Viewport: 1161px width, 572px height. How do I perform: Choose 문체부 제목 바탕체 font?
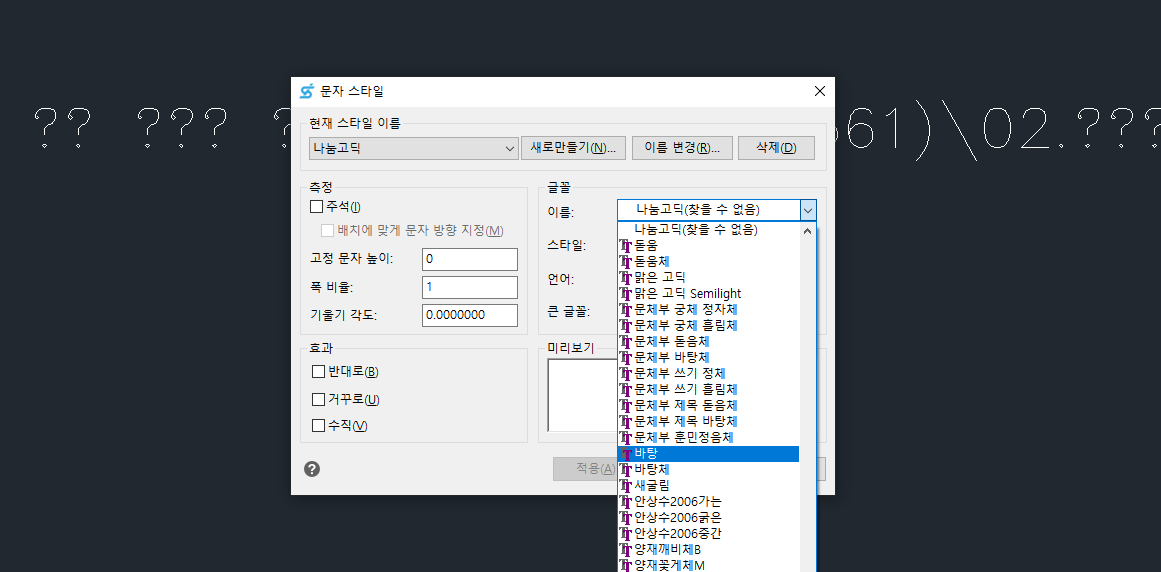709,421
